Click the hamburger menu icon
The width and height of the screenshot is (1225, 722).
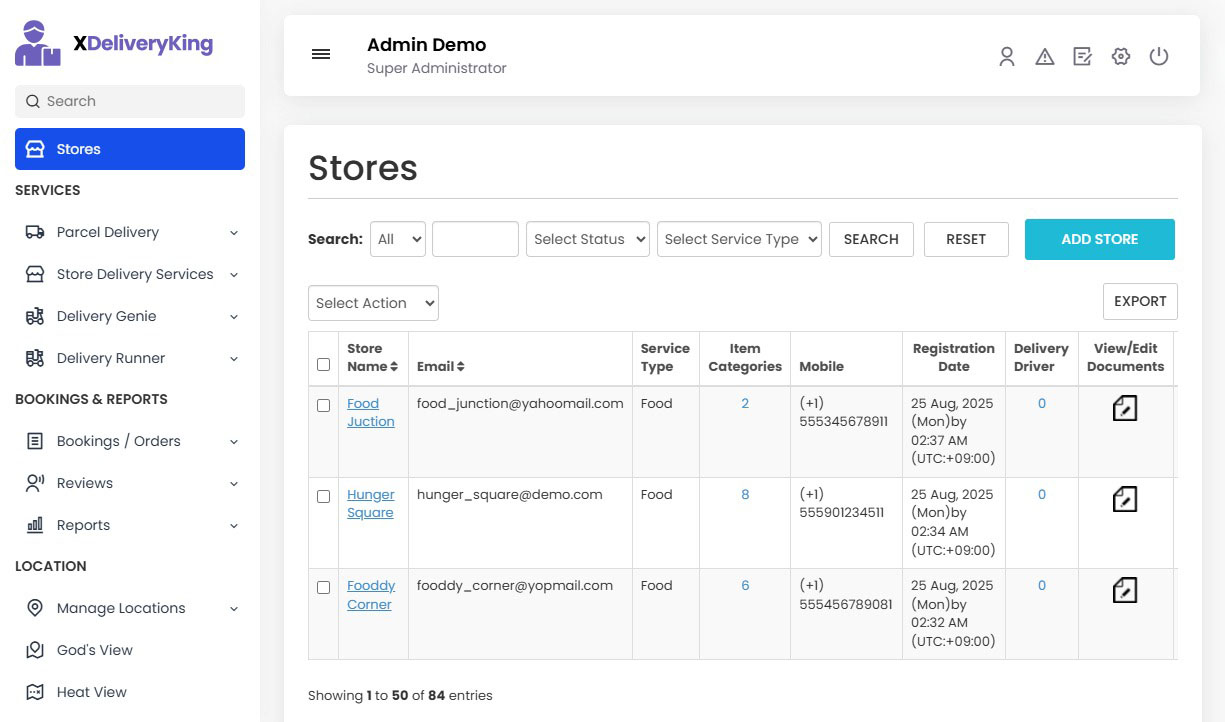click(321, 54)
